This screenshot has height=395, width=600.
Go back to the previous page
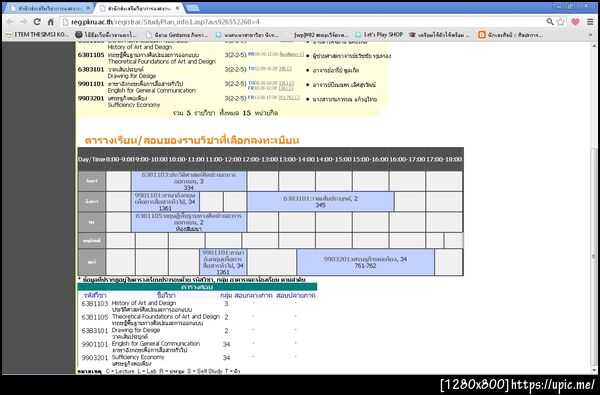[x=10, y=22]
